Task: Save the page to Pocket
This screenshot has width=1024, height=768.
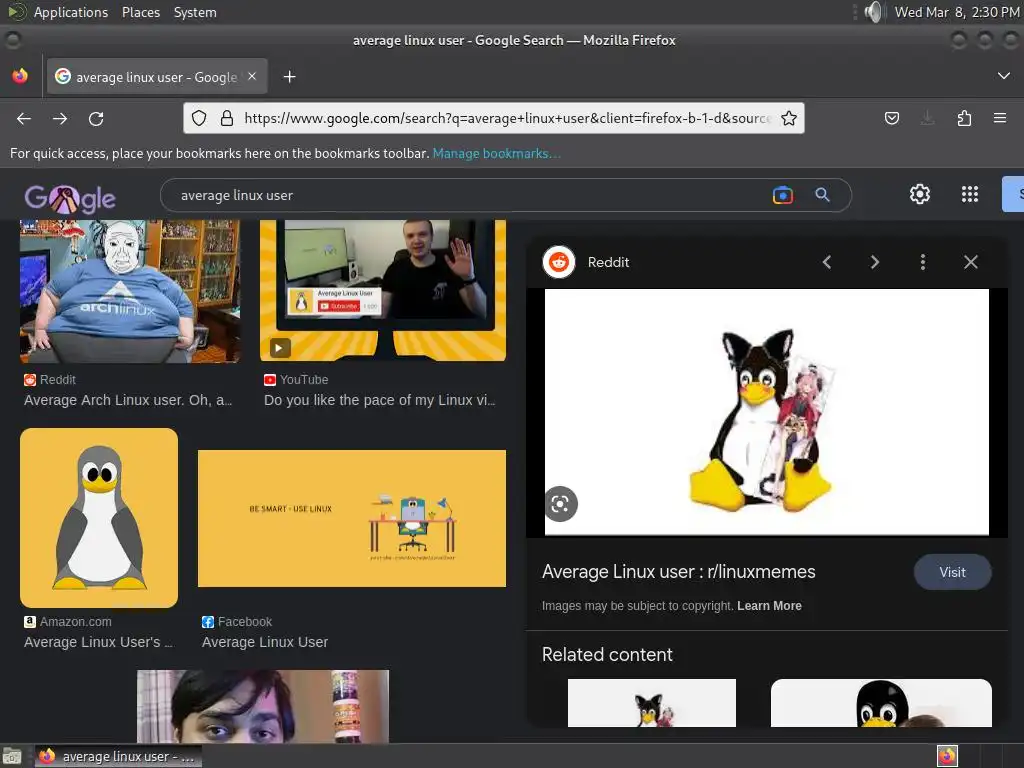Action: click(x=892, y=118)
